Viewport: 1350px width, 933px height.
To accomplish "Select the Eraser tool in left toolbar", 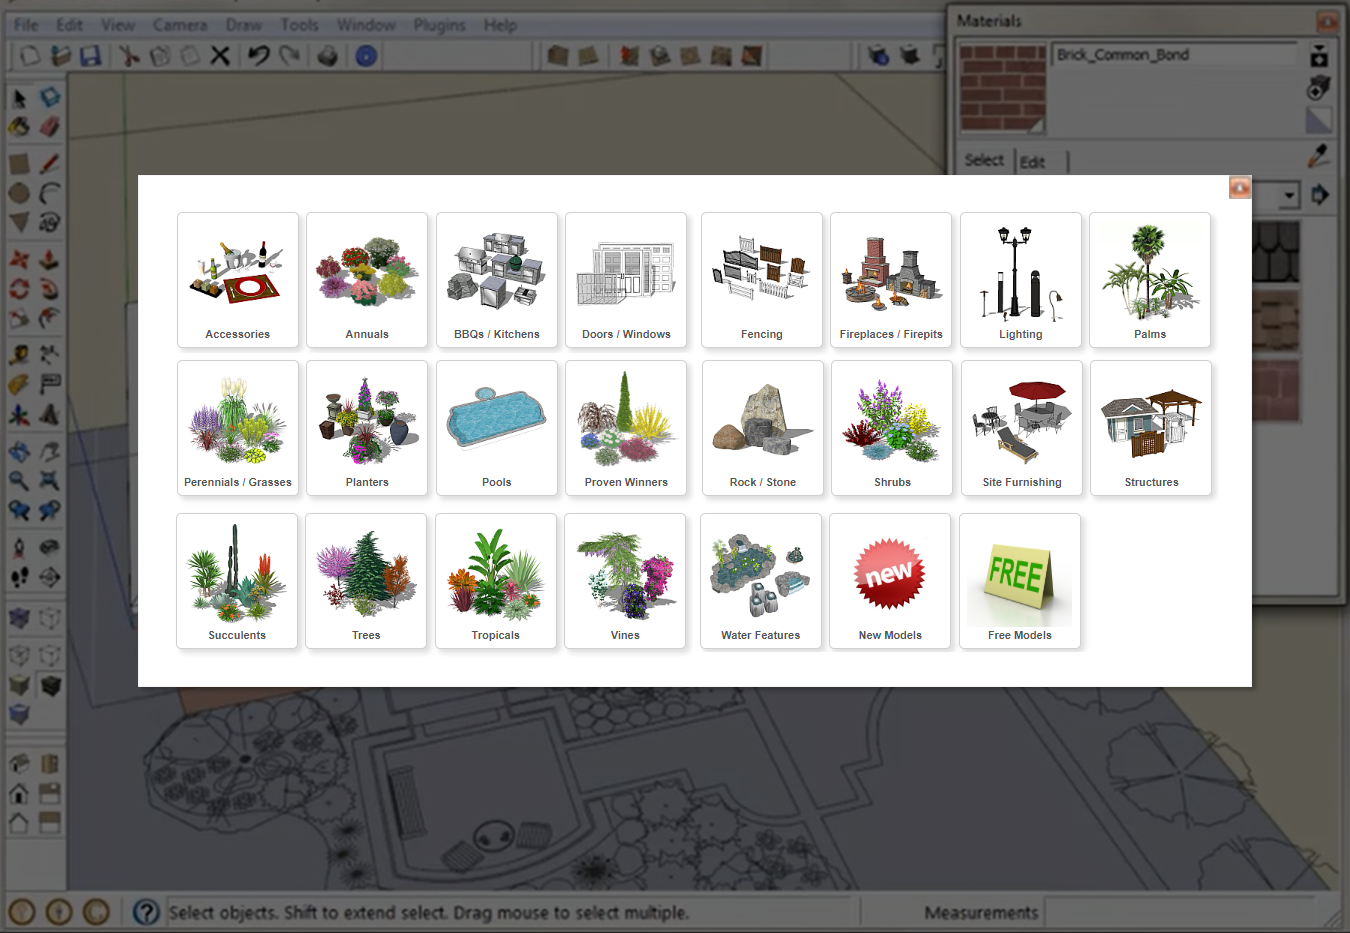I will click(49, 127).
